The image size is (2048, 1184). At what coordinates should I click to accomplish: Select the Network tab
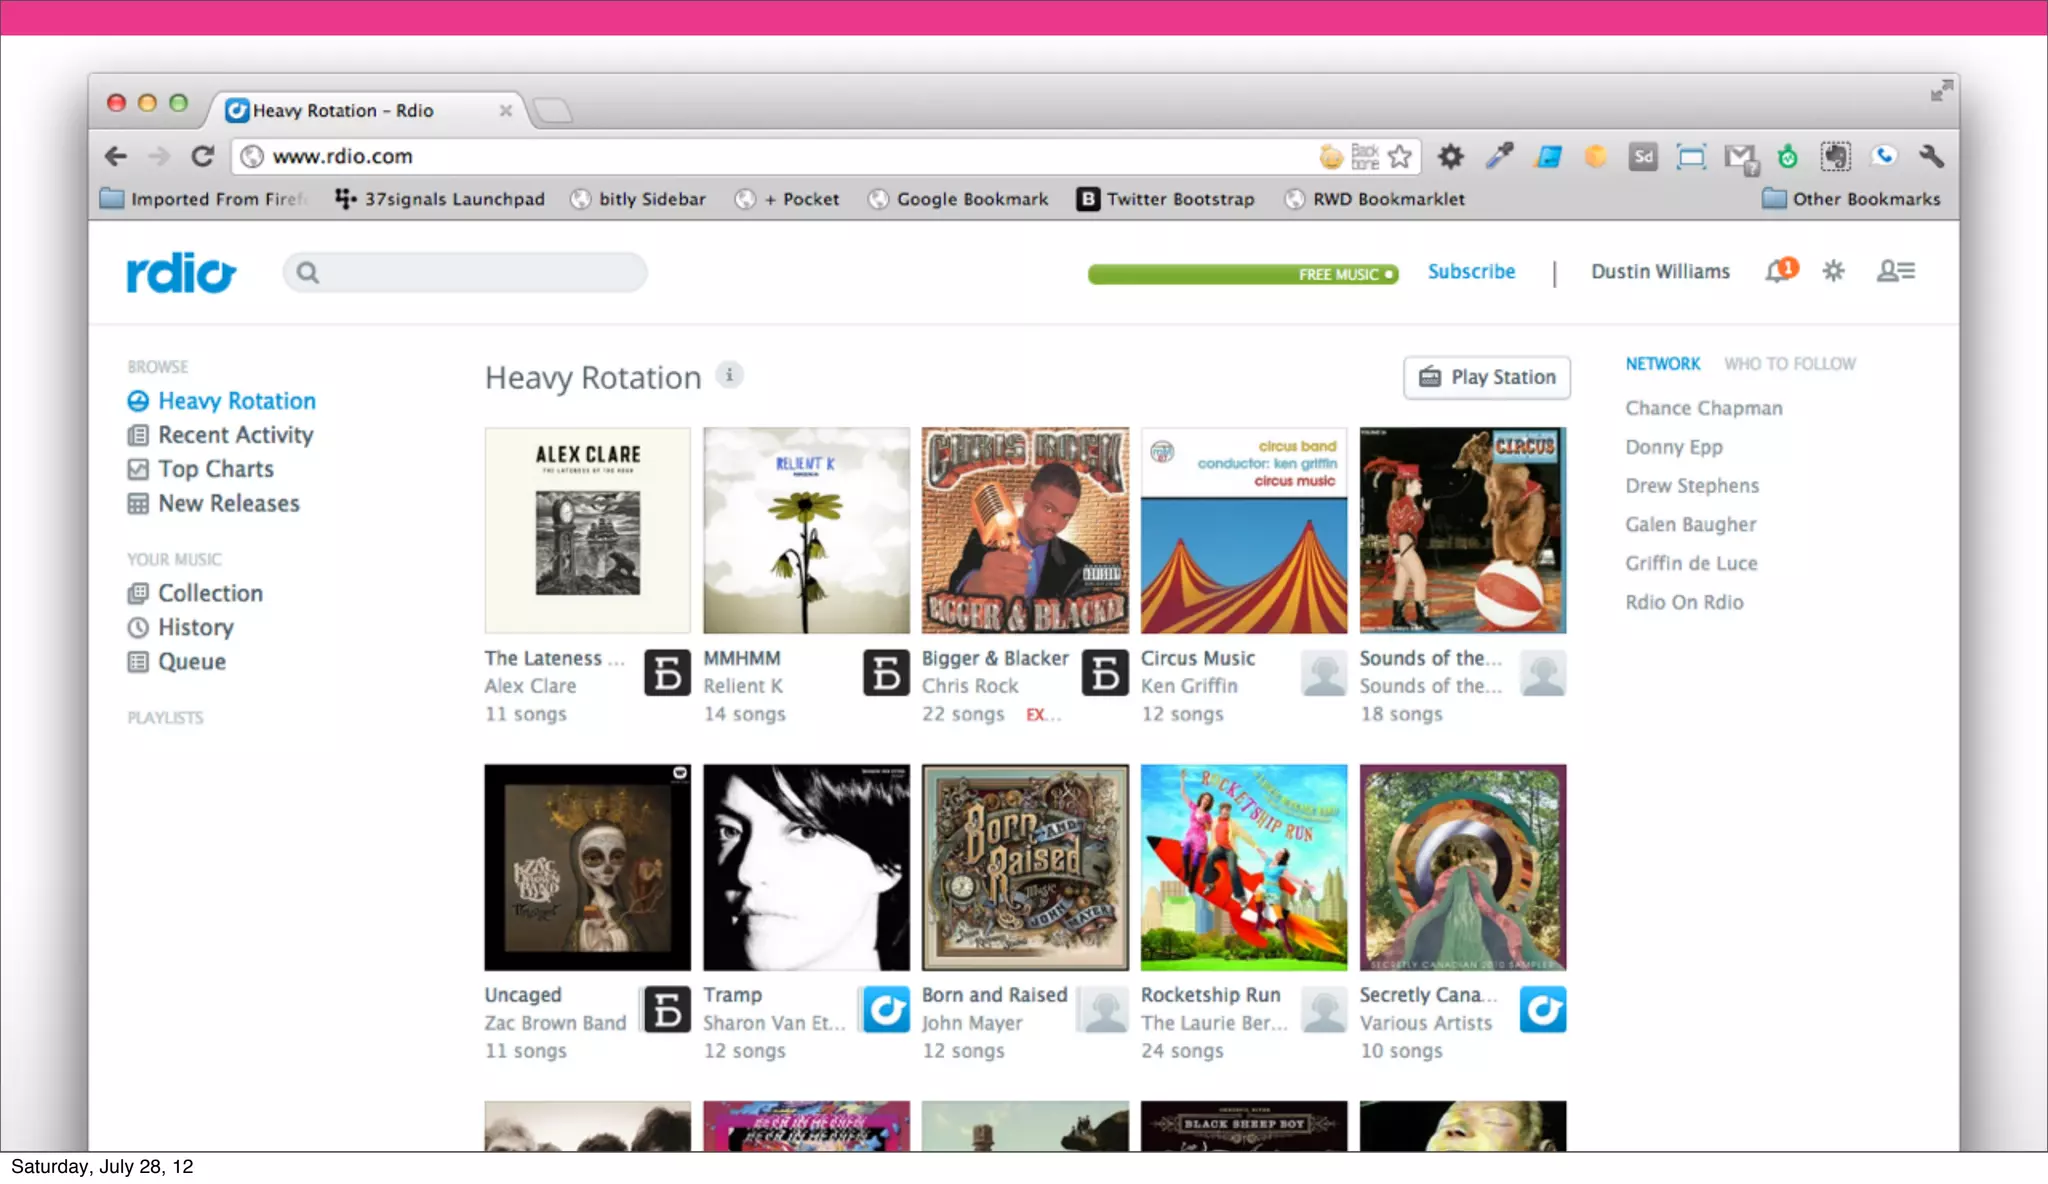1662,364
